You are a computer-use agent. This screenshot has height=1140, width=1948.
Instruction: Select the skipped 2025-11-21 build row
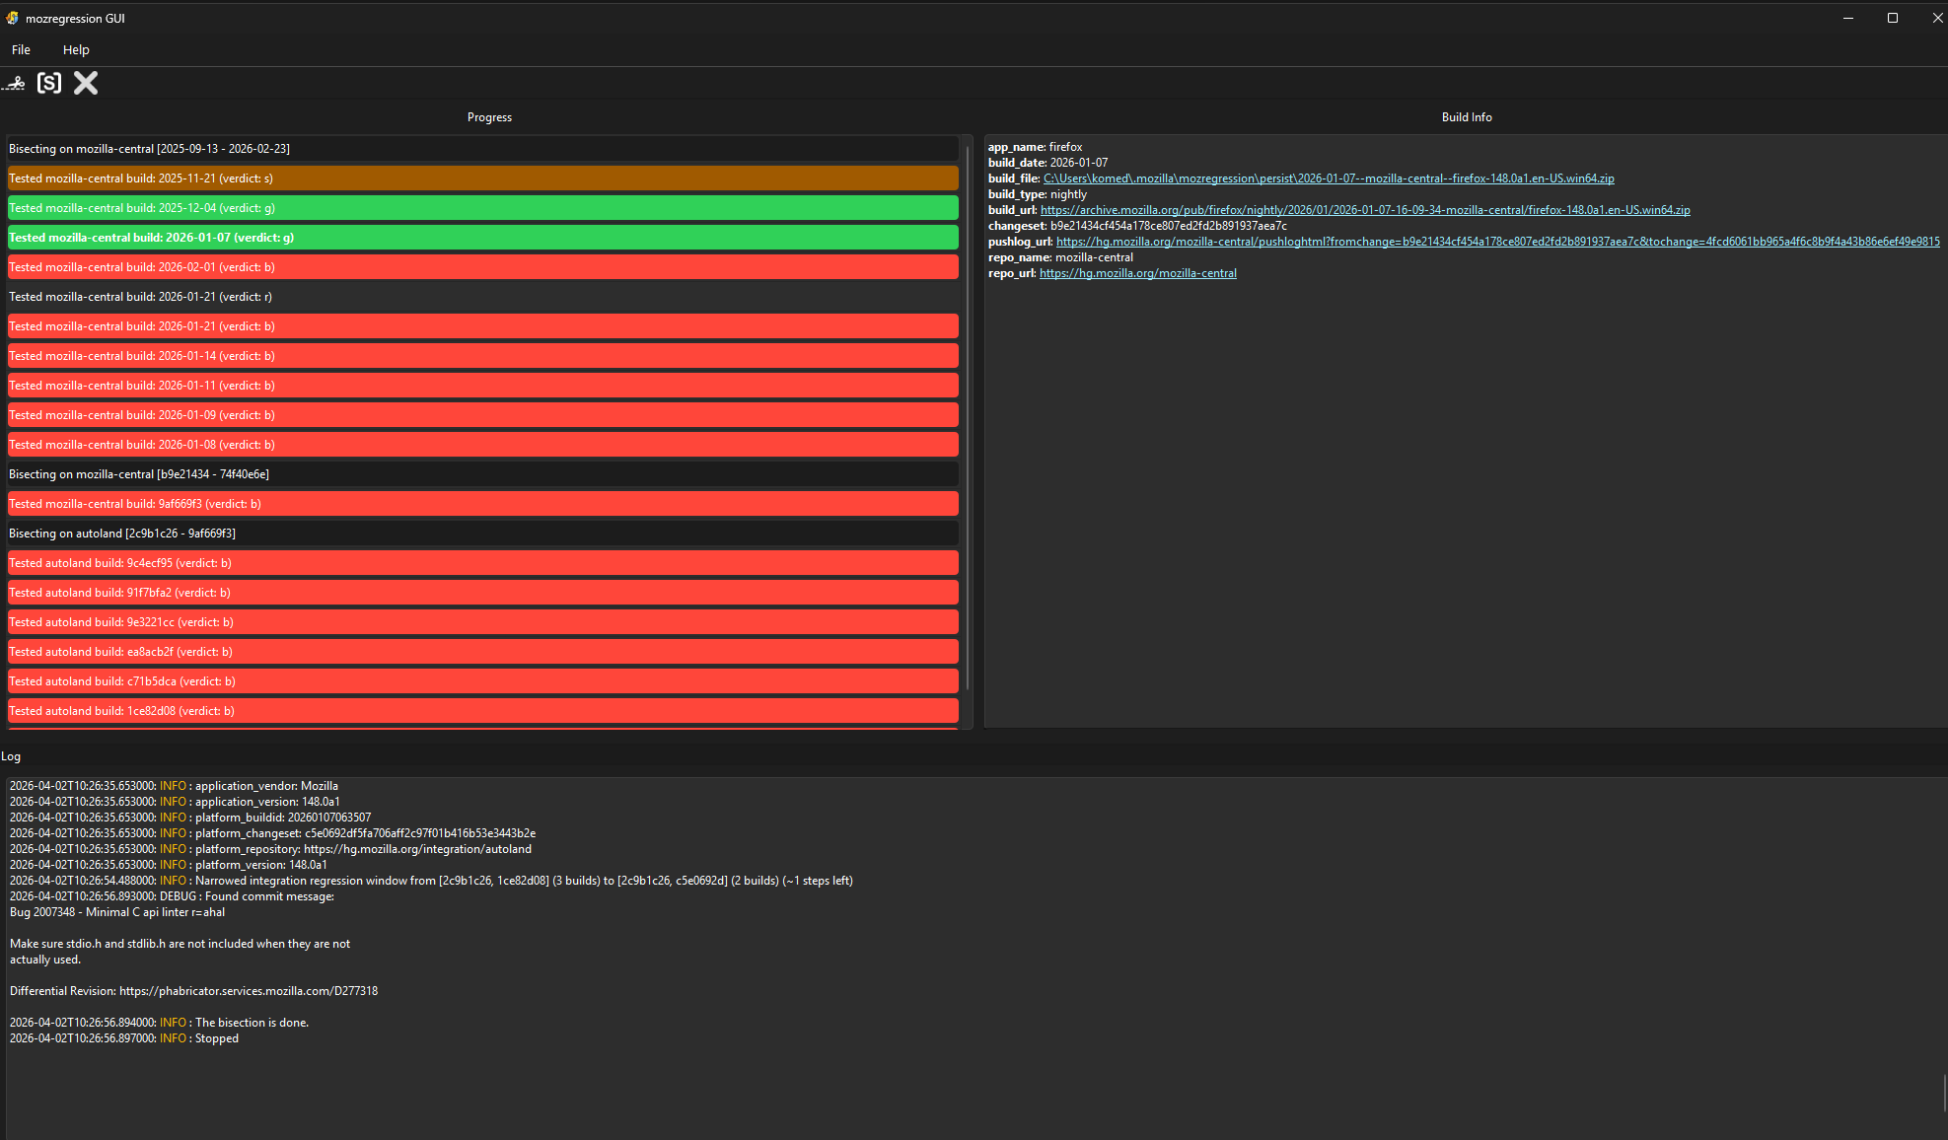[x=483, y=178]
